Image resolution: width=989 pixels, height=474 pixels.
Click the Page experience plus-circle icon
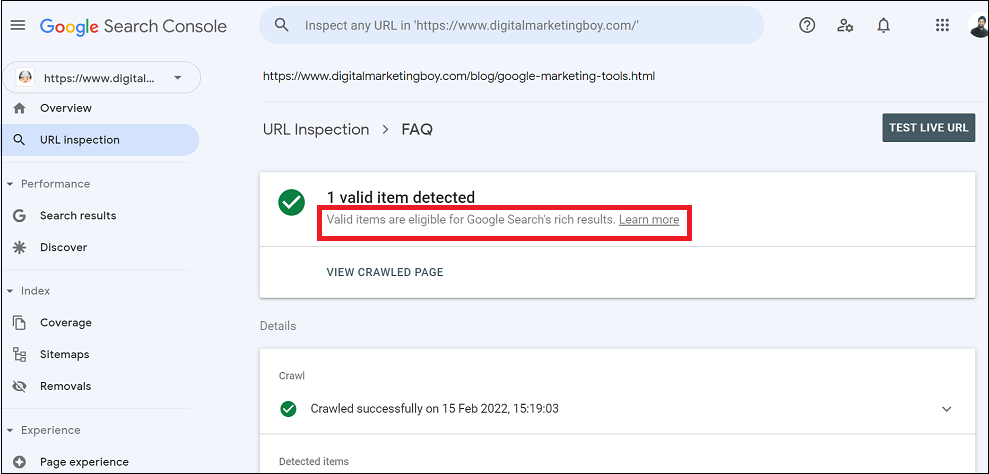pos(20,462)
